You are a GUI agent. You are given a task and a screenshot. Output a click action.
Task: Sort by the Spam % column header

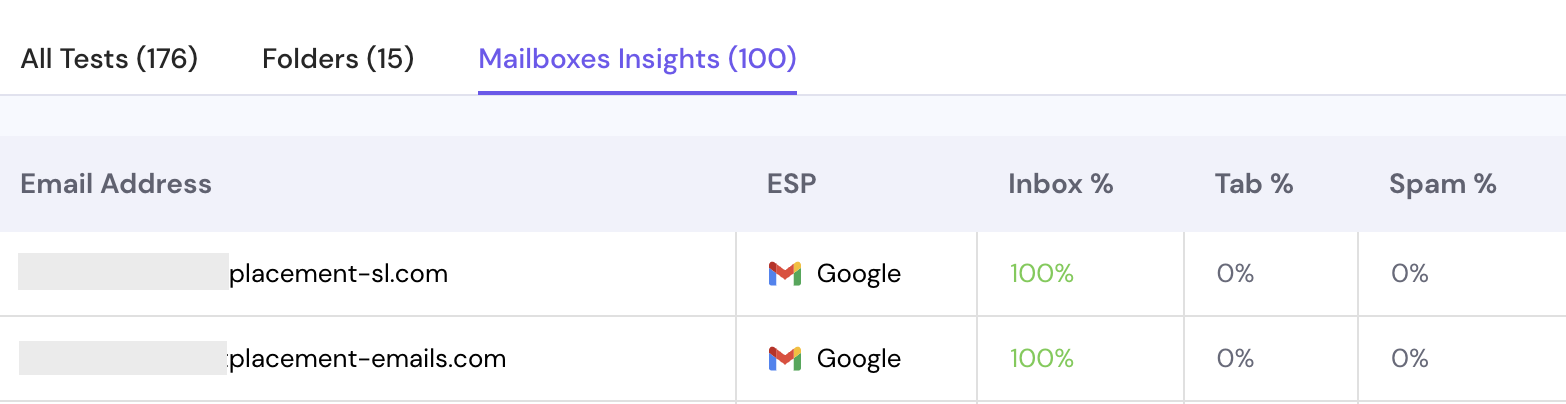coord(1442,184)
